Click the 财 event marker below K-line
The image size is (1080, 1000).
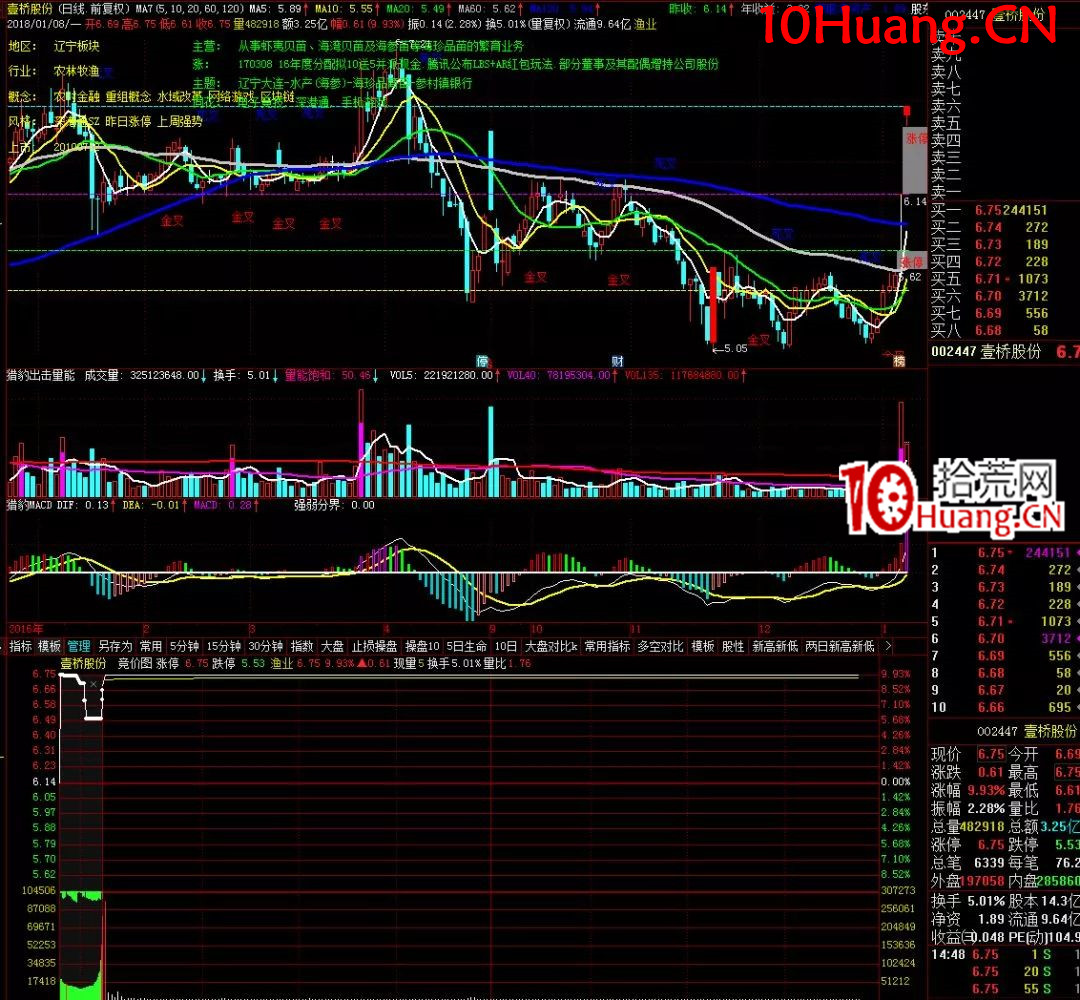point(617,361)
